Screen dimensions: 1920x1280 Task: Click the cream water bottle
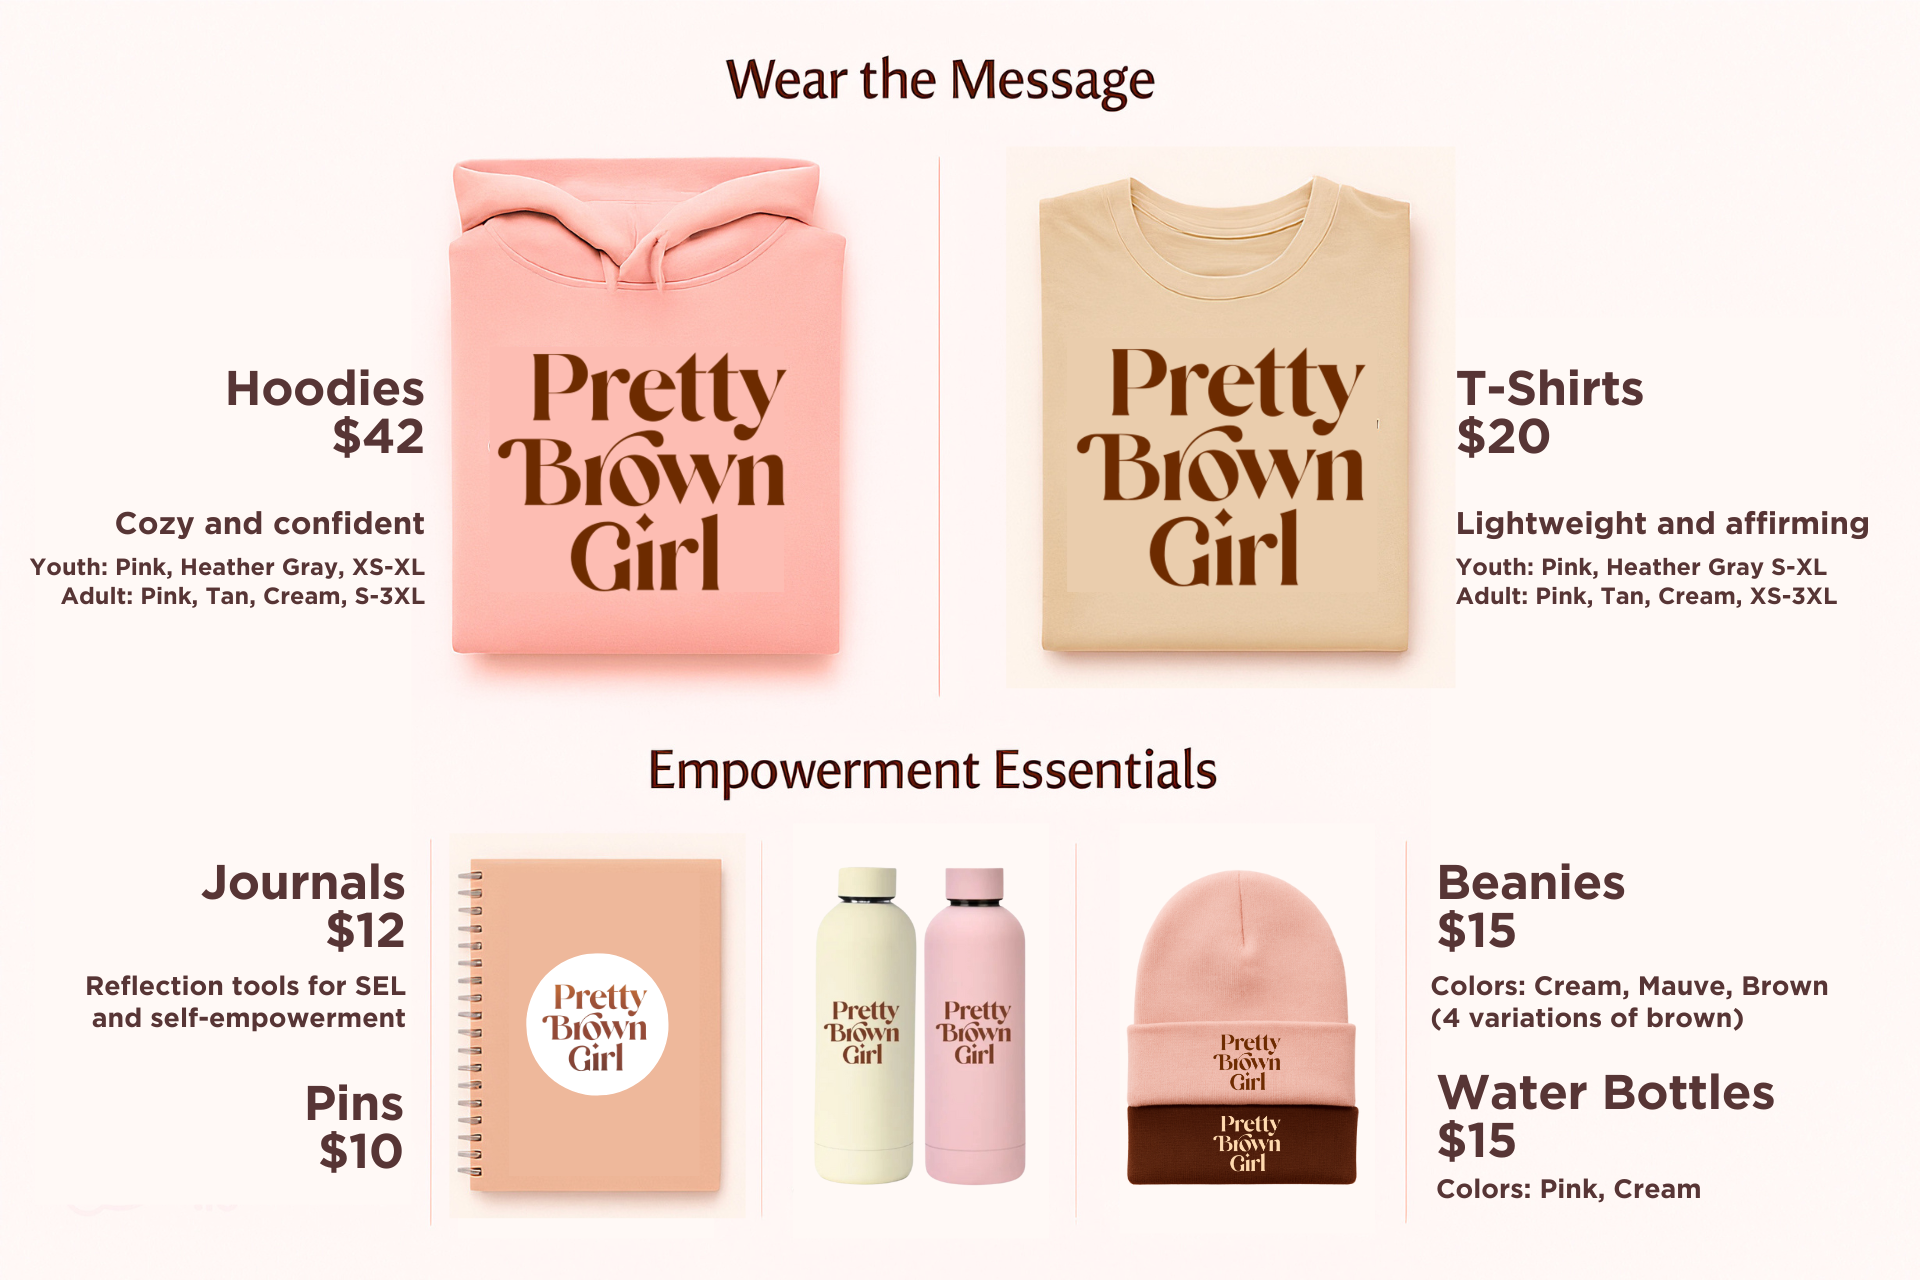click(x=865, y=1025)
